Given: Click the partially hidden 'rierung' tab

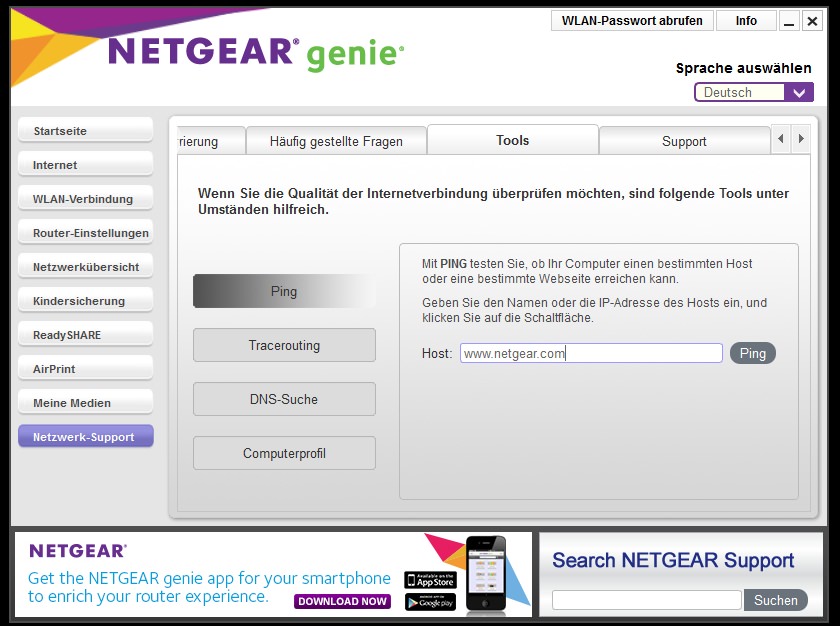Looking at the screenshot, I should tap(211, 141).
